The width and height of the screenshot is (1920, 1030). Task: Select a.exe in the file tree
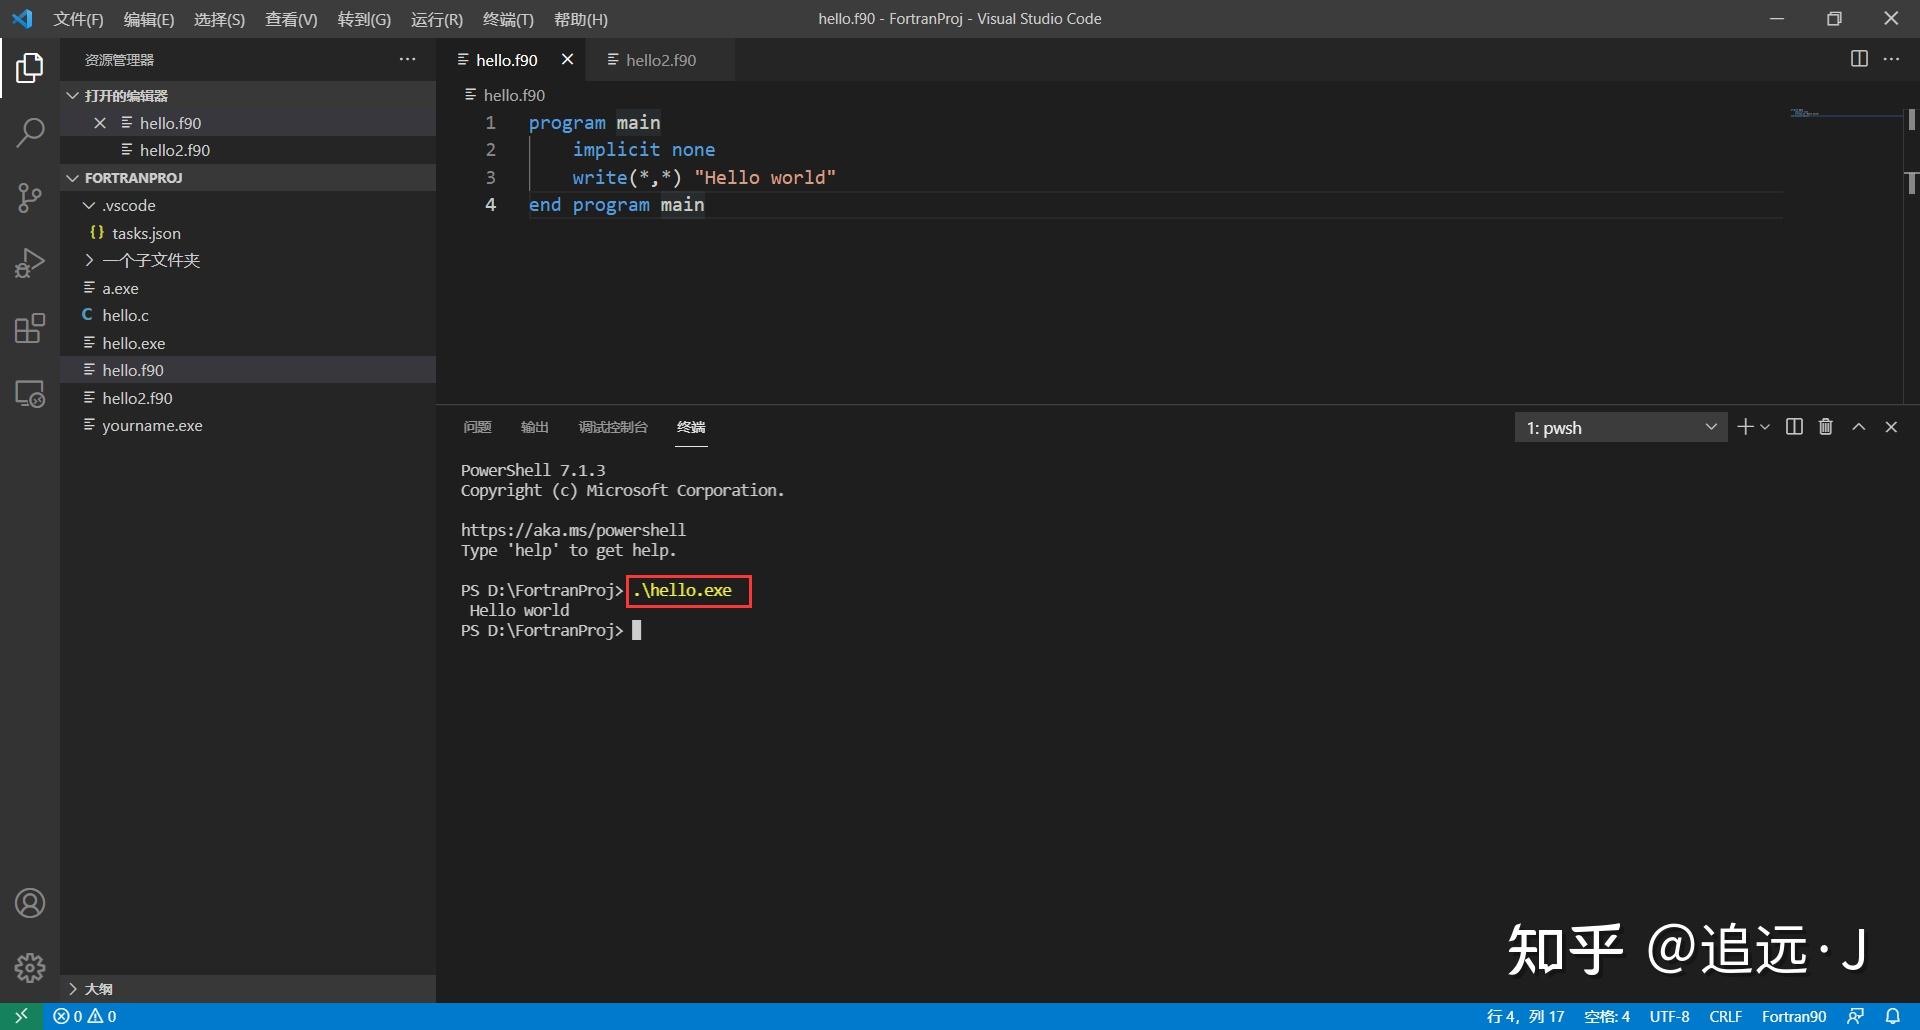point(248,288)
